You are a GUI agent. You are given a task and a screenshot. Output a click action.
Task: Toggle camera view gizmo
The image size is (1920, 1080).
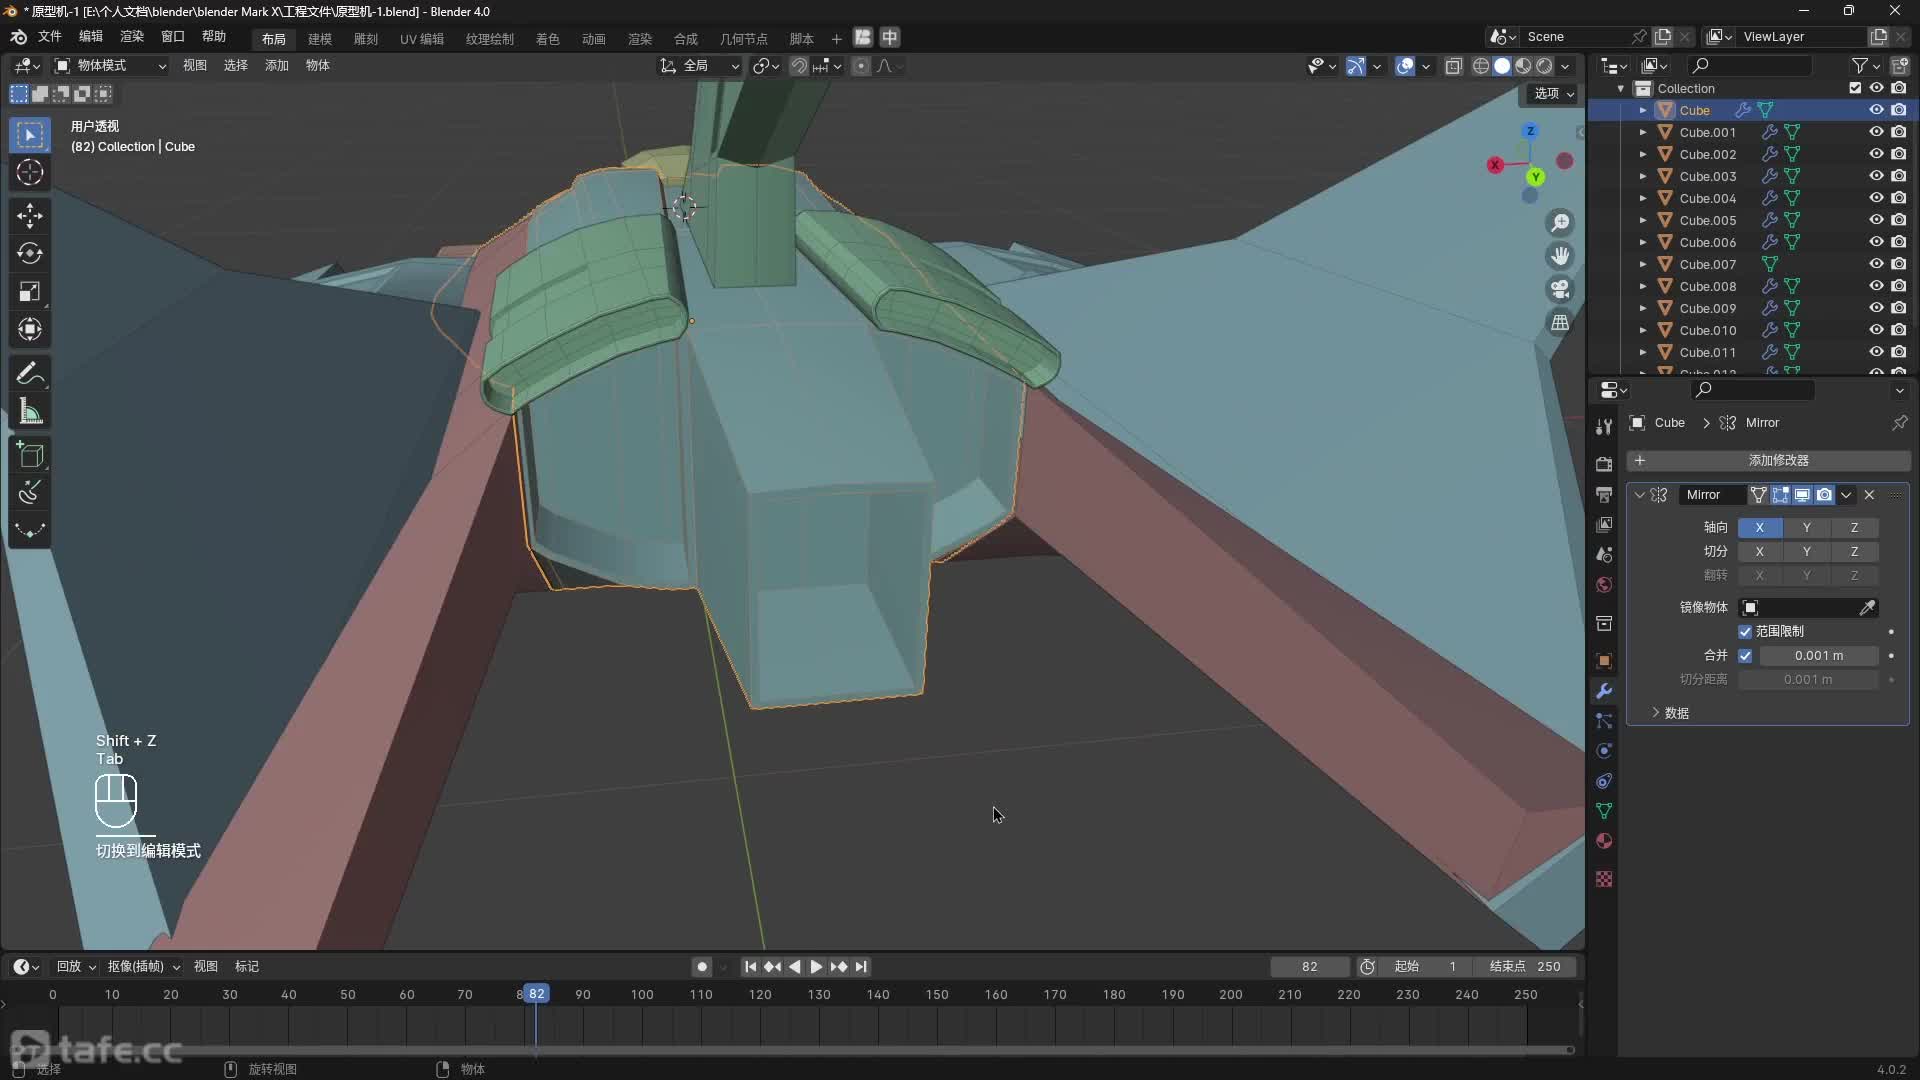[1560, 289]
